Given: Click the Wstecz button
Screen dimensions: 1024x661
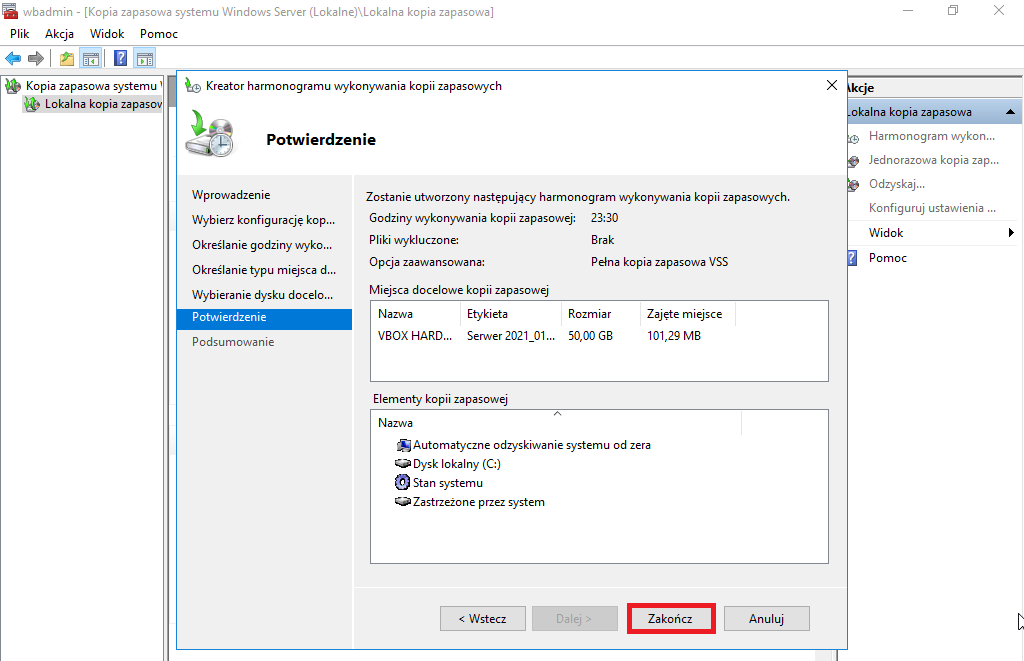Looking at the screenshot, I should 483,619.
